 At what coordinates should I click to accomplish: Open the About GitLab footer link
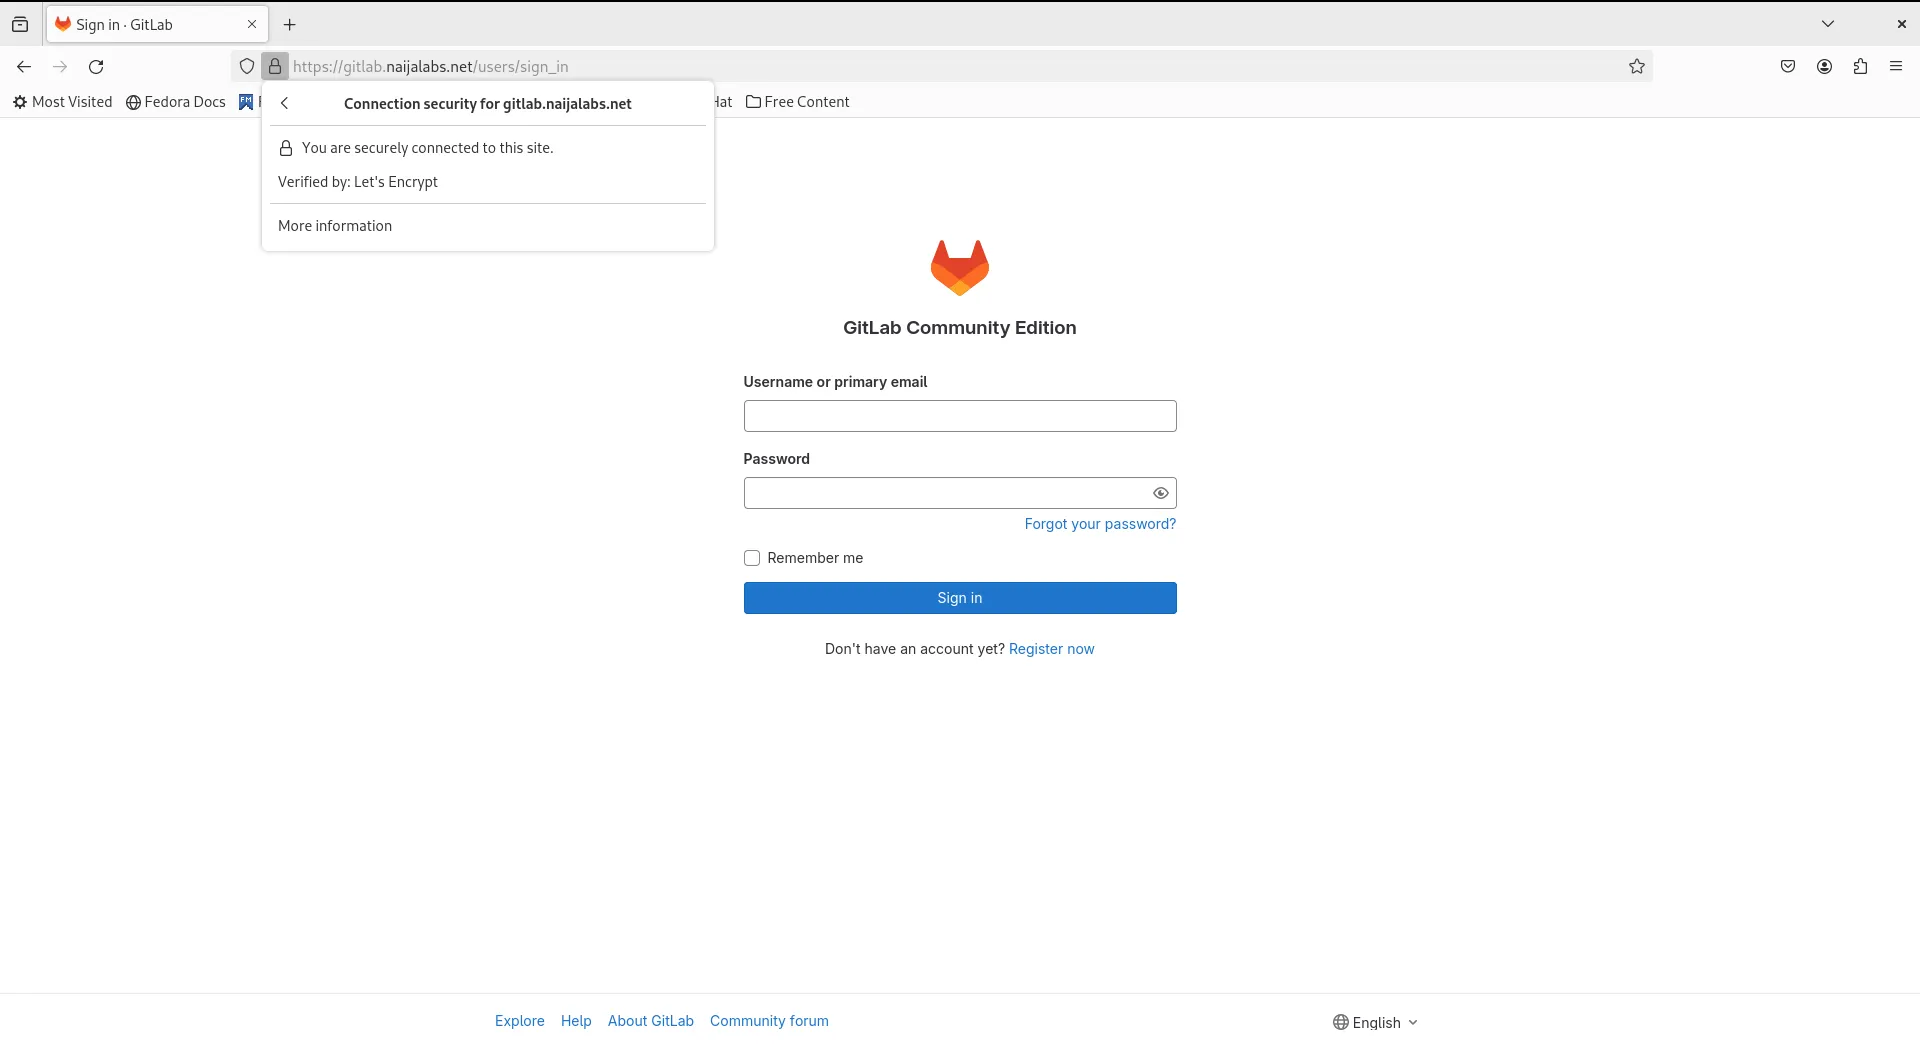click(651, 1021)
